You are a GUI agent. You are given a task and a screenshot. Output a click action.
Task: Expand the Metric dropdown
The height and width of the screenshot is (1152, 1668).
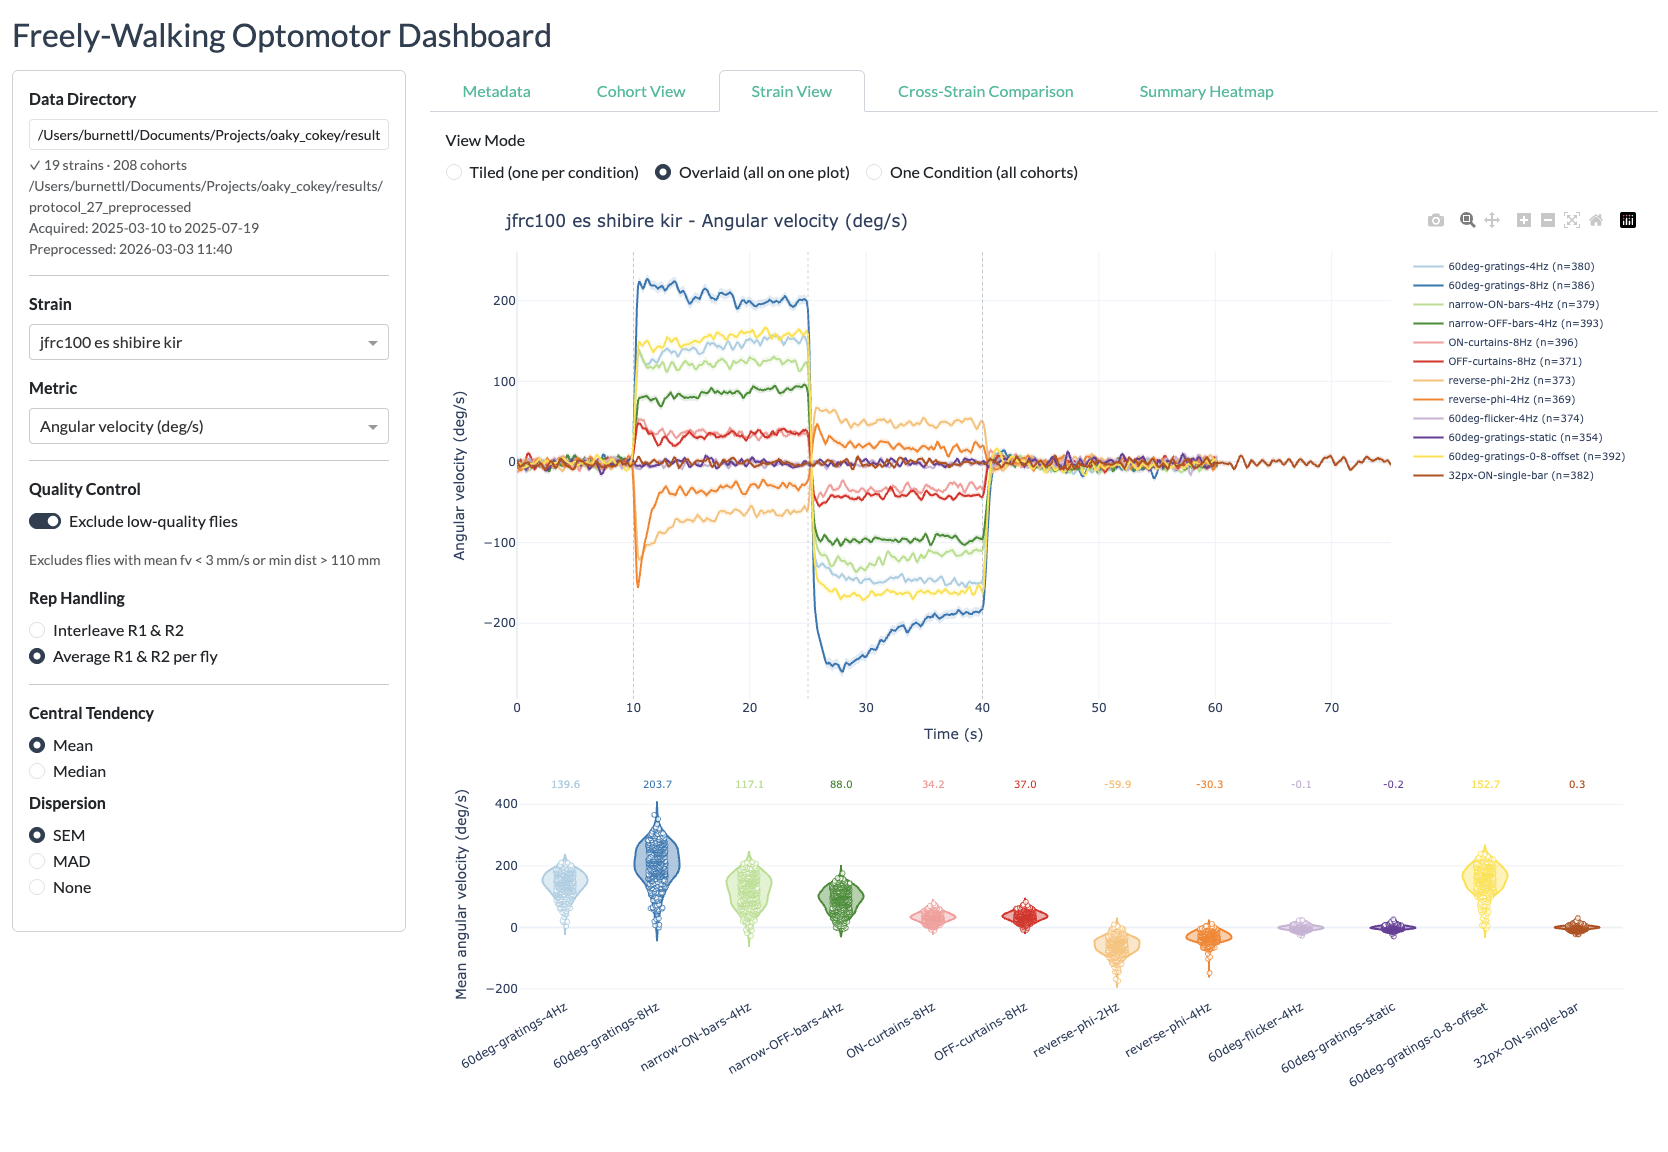[x=208, y=426]
